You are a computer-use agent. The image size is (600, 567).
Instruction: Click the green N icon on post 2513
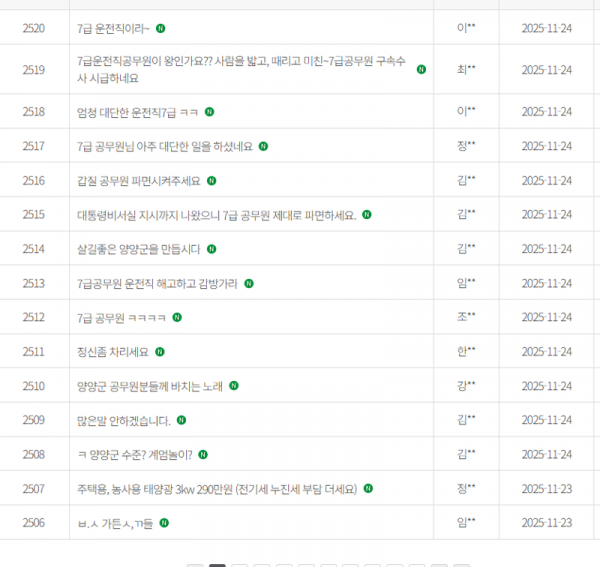pos(249,283)
